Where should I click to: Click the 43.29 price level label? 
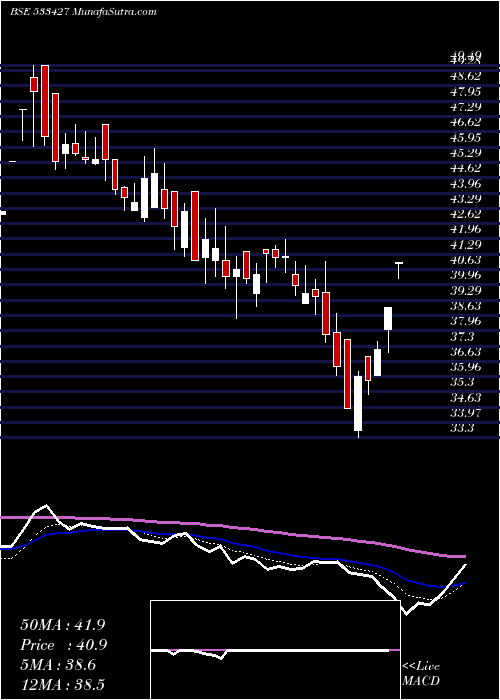(466, 198)
